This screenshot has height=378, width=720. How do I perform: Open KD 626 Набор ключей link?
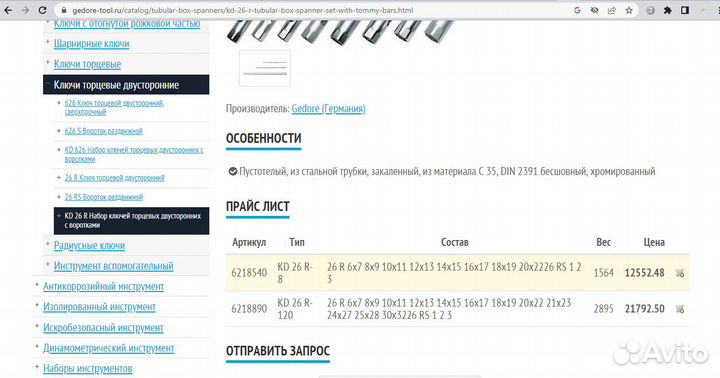134,154
